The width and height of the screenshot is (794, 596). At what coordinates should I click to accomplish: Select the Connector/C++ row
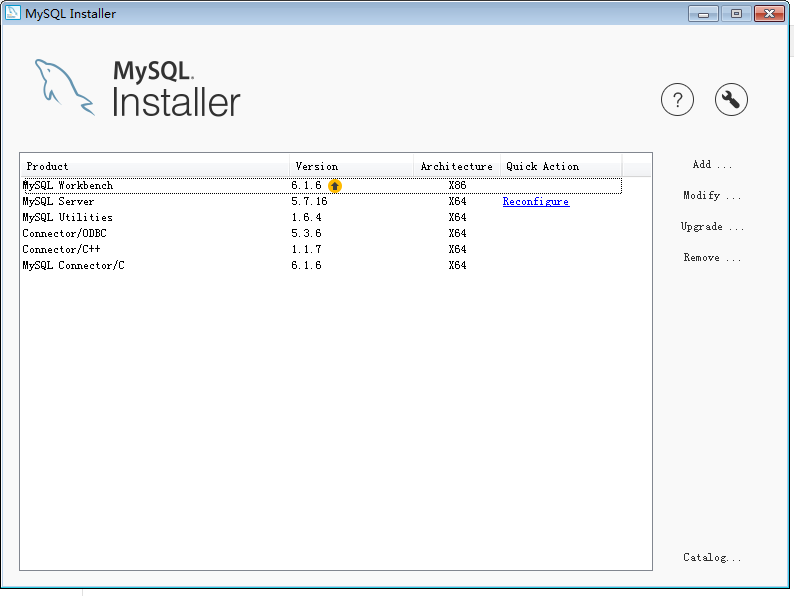click(x=322, y=250)
